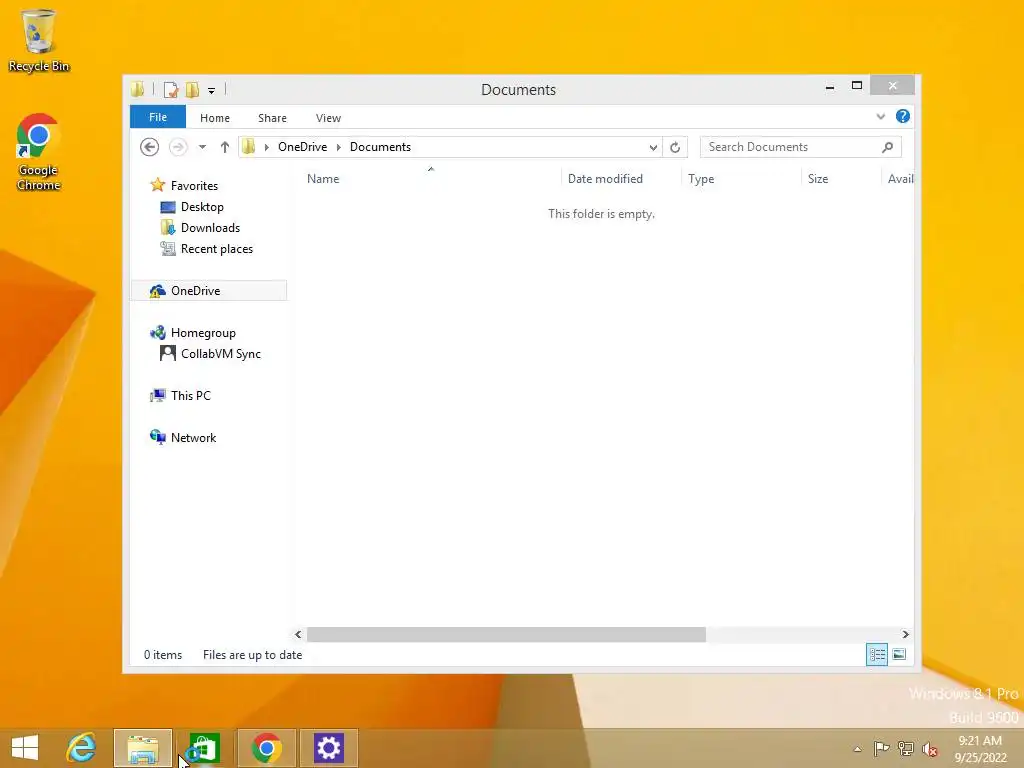Screen dimensions: 1024x768
Task: Expand the chevron between OneDrive and Documents
Action: [x=338, y=147]
